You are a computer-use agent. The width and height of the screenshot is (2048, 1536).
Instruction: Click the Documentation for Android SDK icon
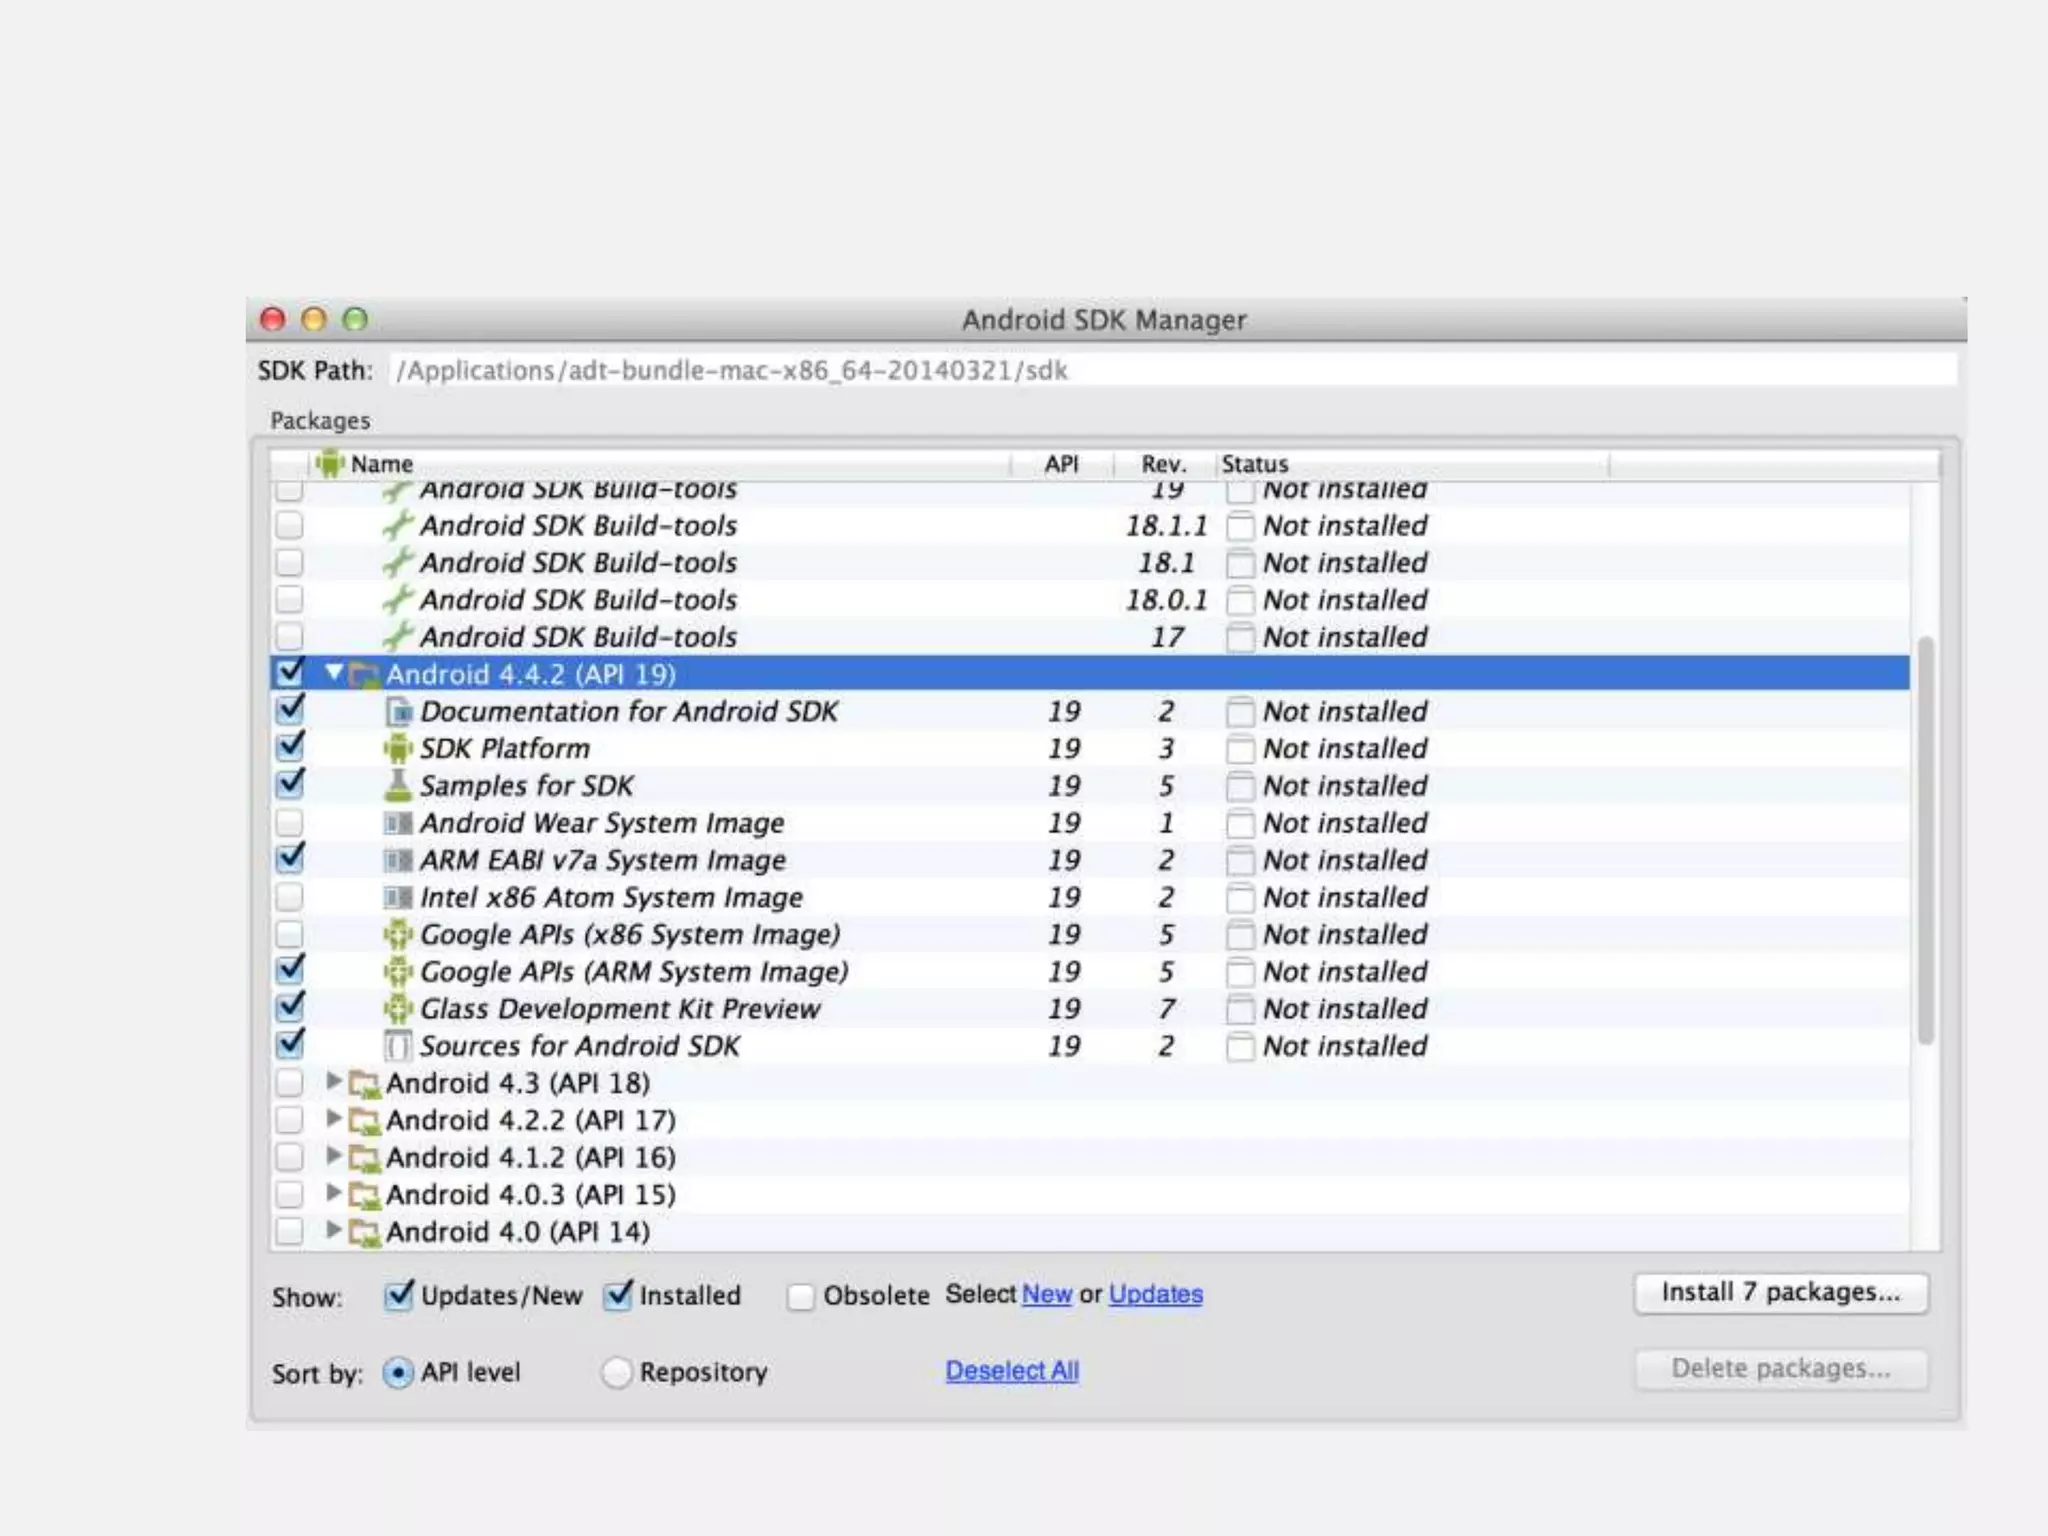[398, 712]
